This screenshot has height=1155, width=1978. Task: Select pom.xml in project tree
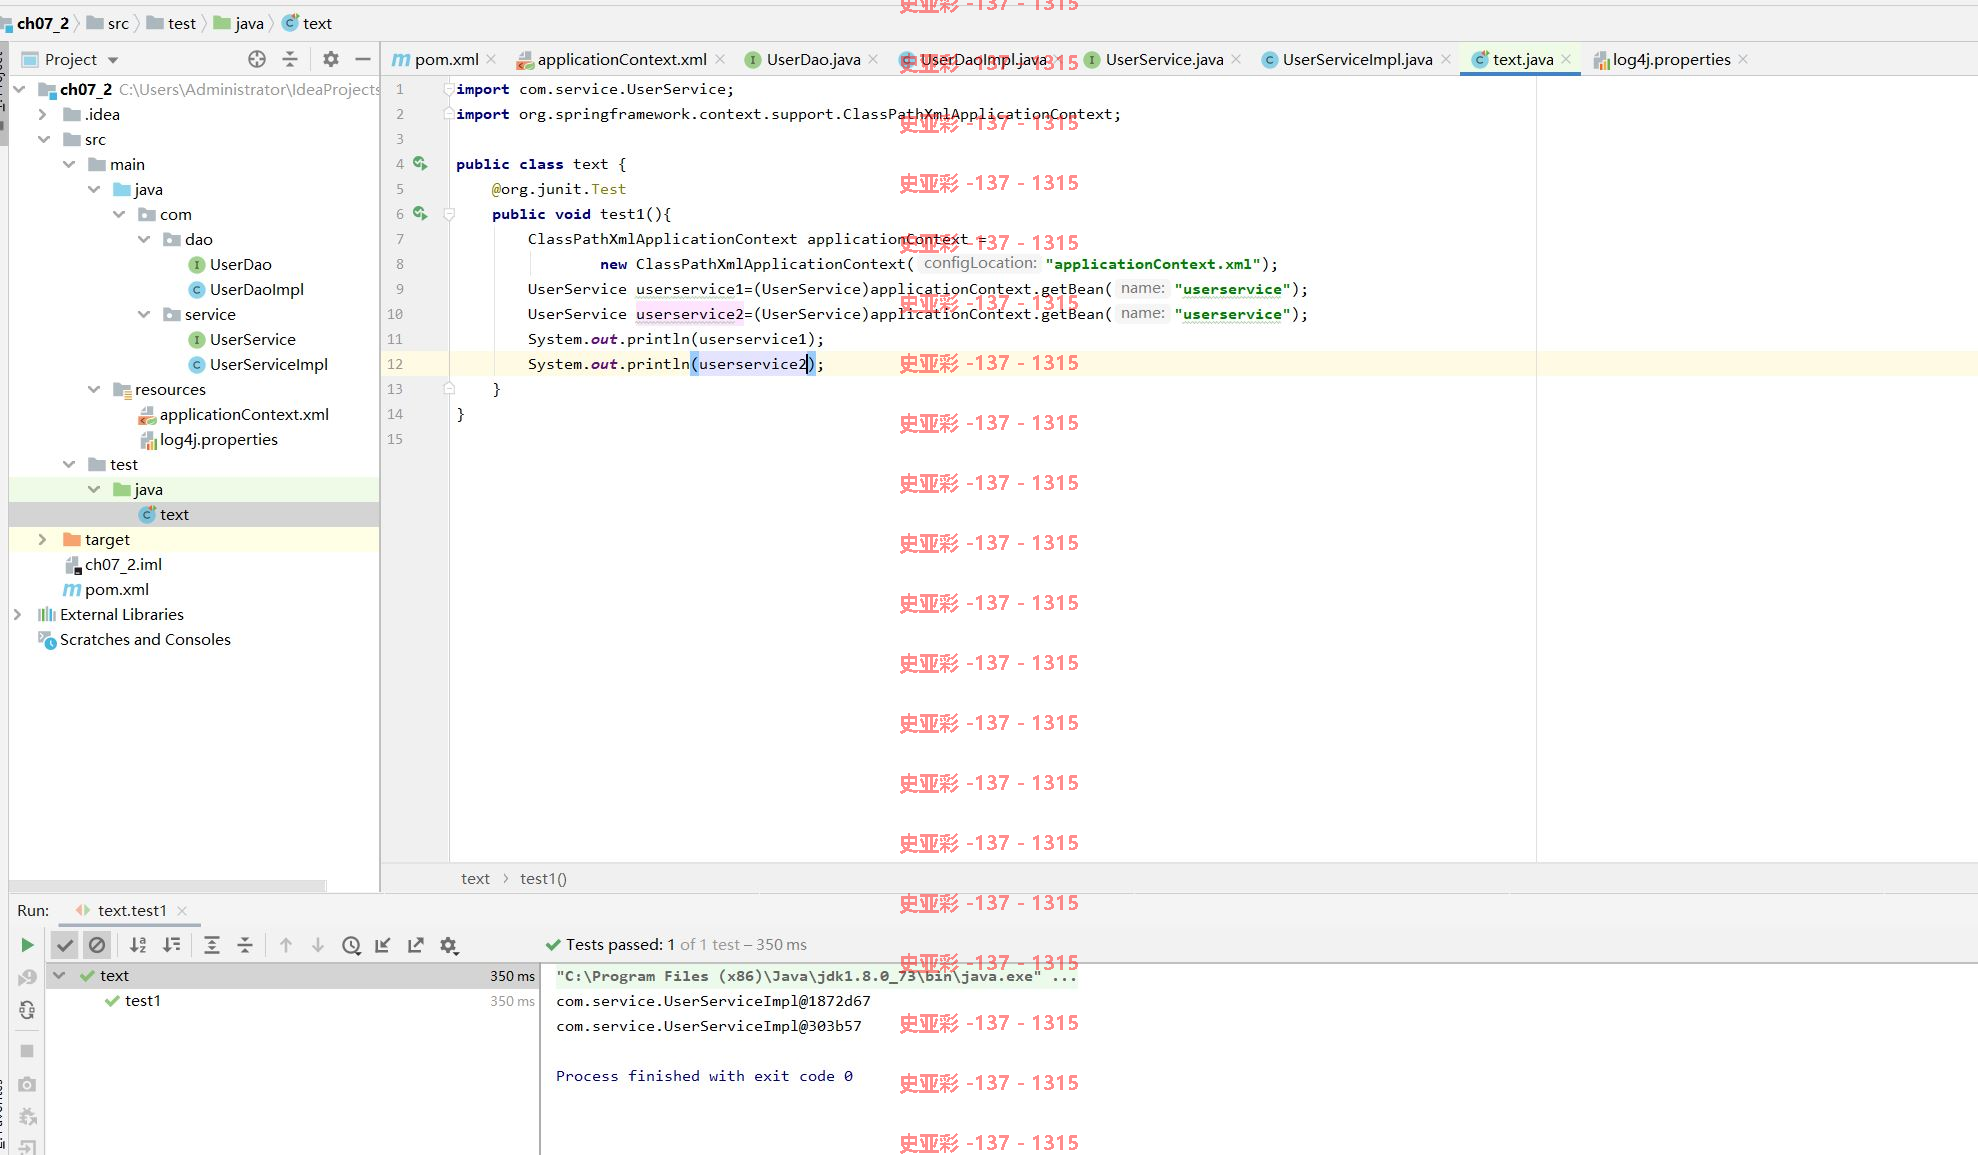[x=116, y=589]
